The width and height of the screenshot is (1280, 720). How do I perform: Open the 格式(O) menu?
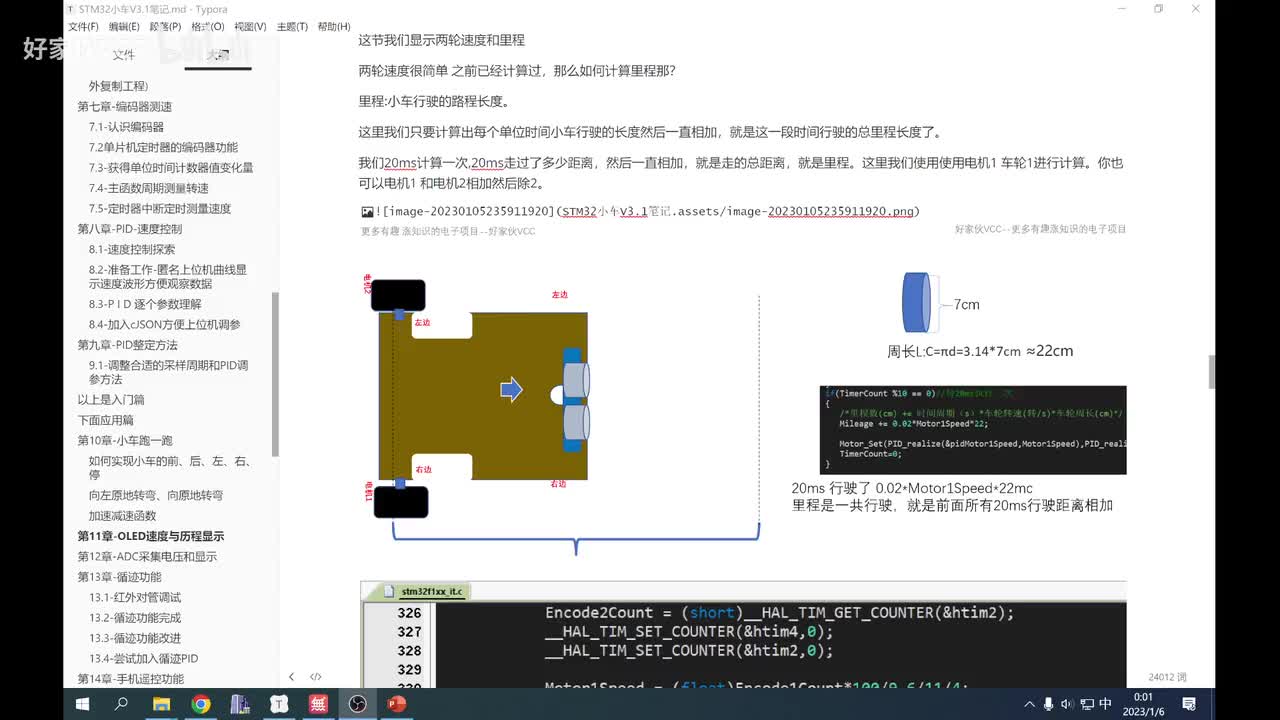[207, 27]
